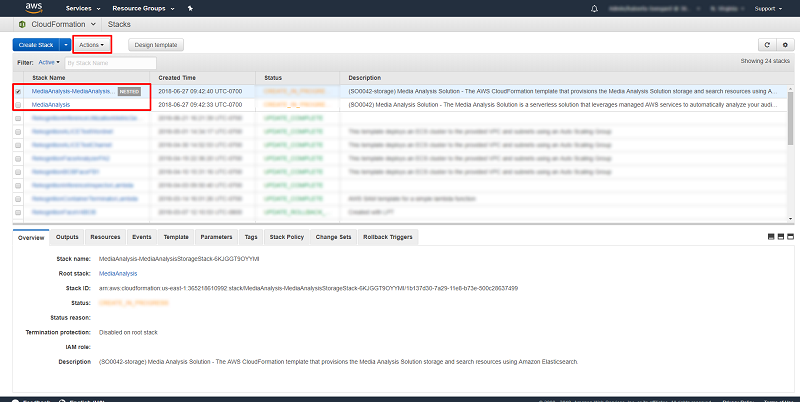Click the CloudFormation service icon
This screenshot has width=800, height=402.
22,24
